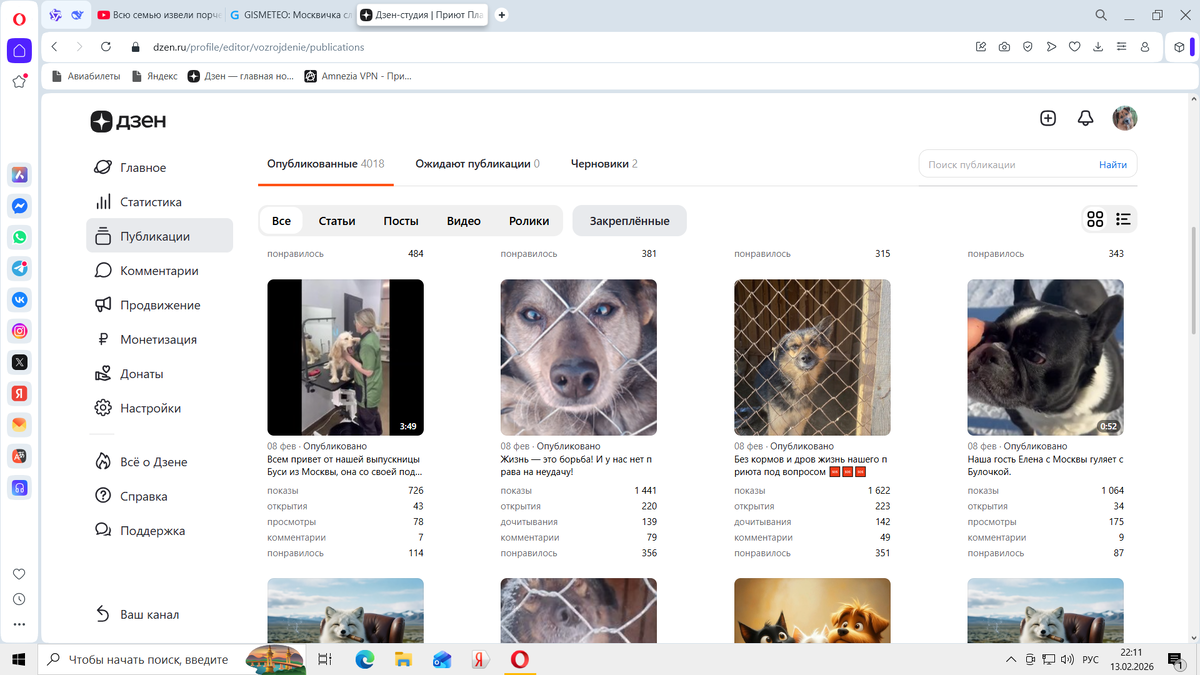Open Opera bookmarks heart in sidebar
The width and height of the screenshot is (1200, 675).
click(19, 574)
